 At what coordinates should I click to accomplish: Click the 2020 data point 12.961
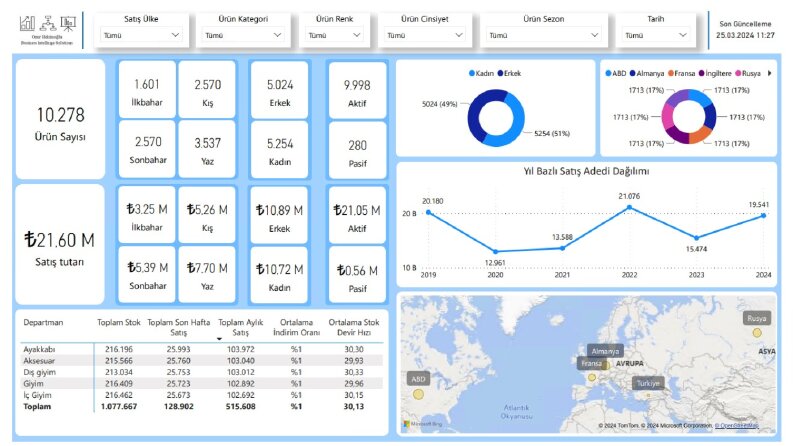click(496, 251)
